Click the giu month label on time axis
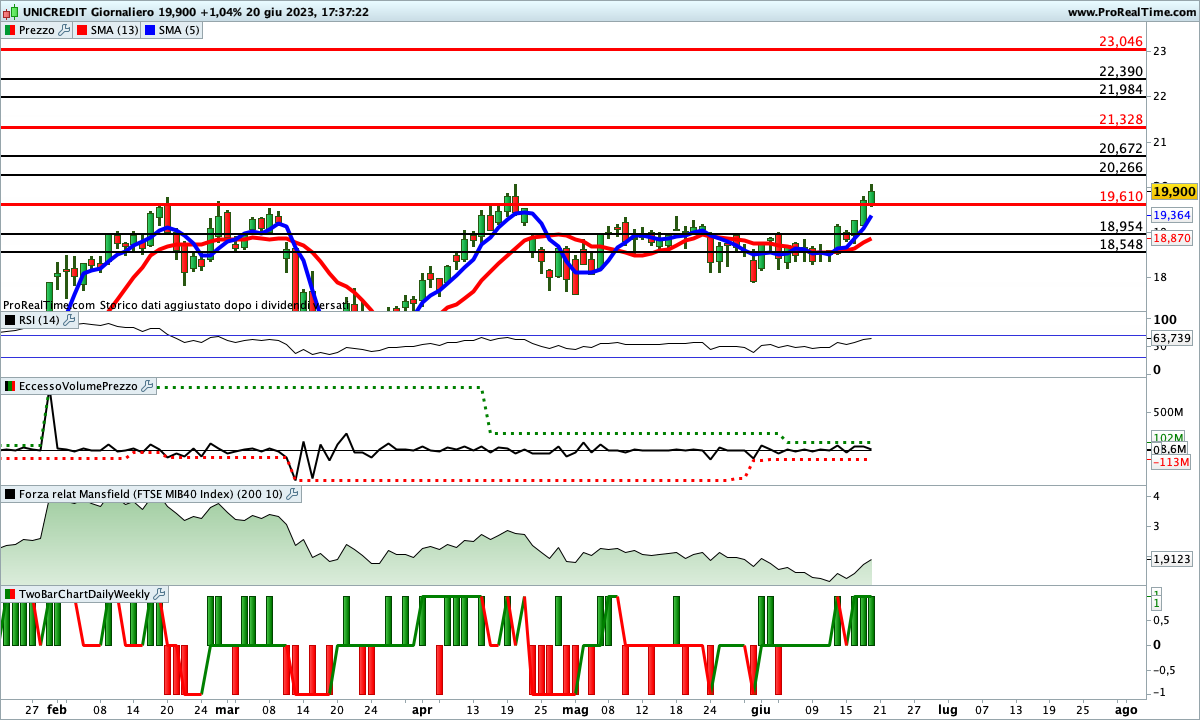Image resolution: width=1200 pixels, height=720 pixels. click(x=761, y=709)
